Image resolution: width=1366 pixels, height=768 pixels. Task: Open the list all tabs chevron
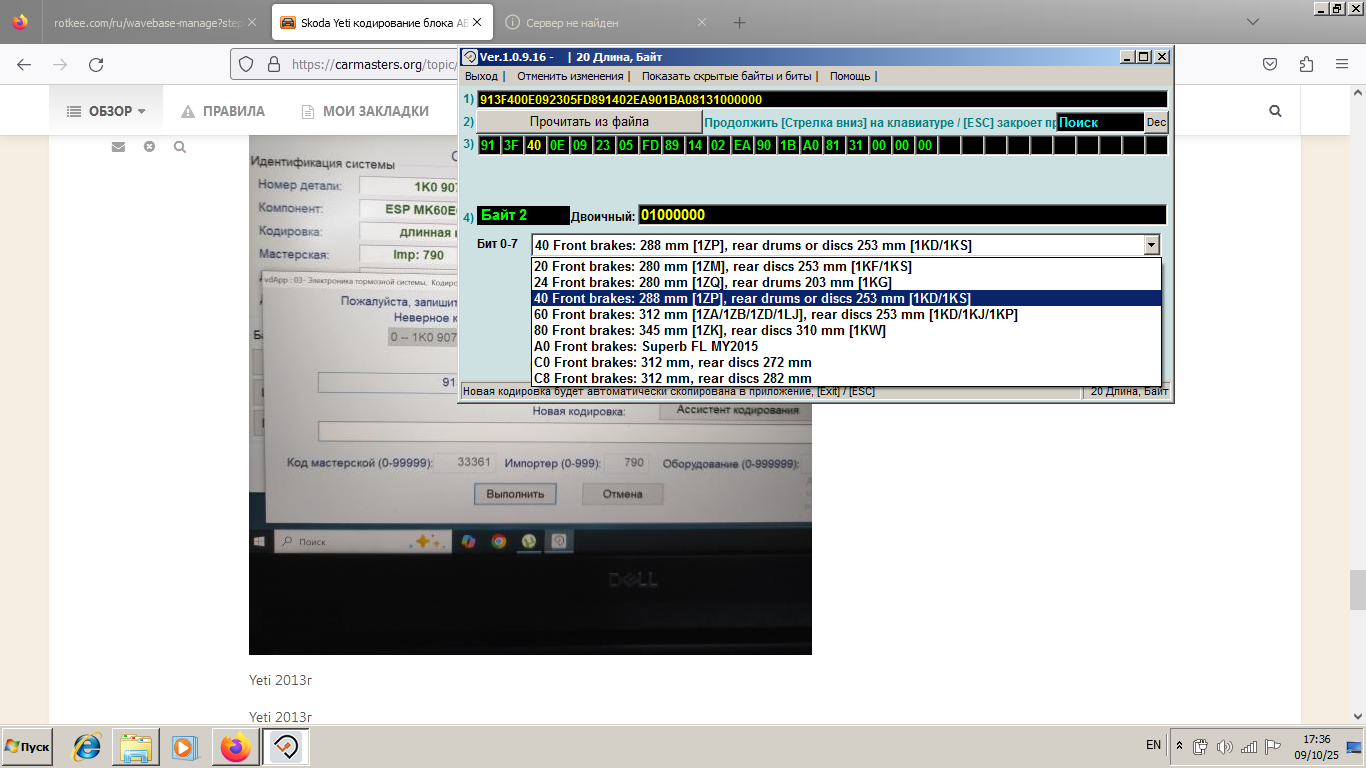click(x=1253, y=22)
